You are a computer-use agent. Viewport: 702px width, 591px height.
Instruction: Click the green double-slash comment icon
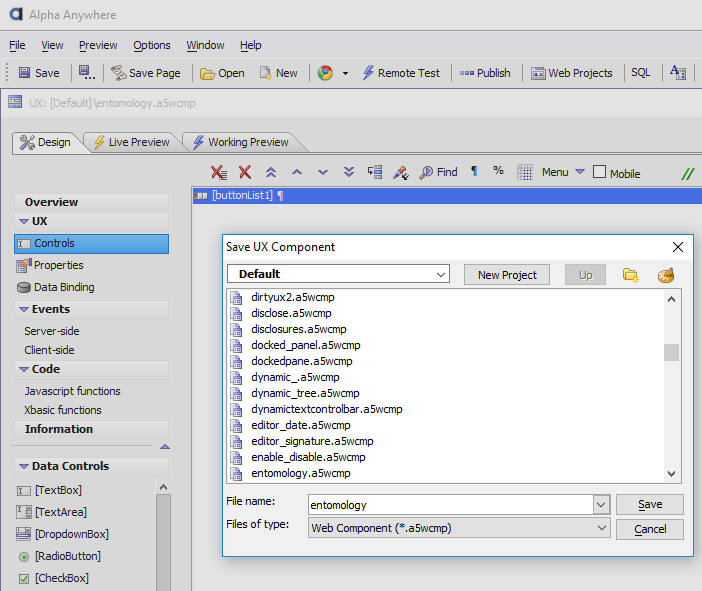pyautogui.click(x=688, y=174)
